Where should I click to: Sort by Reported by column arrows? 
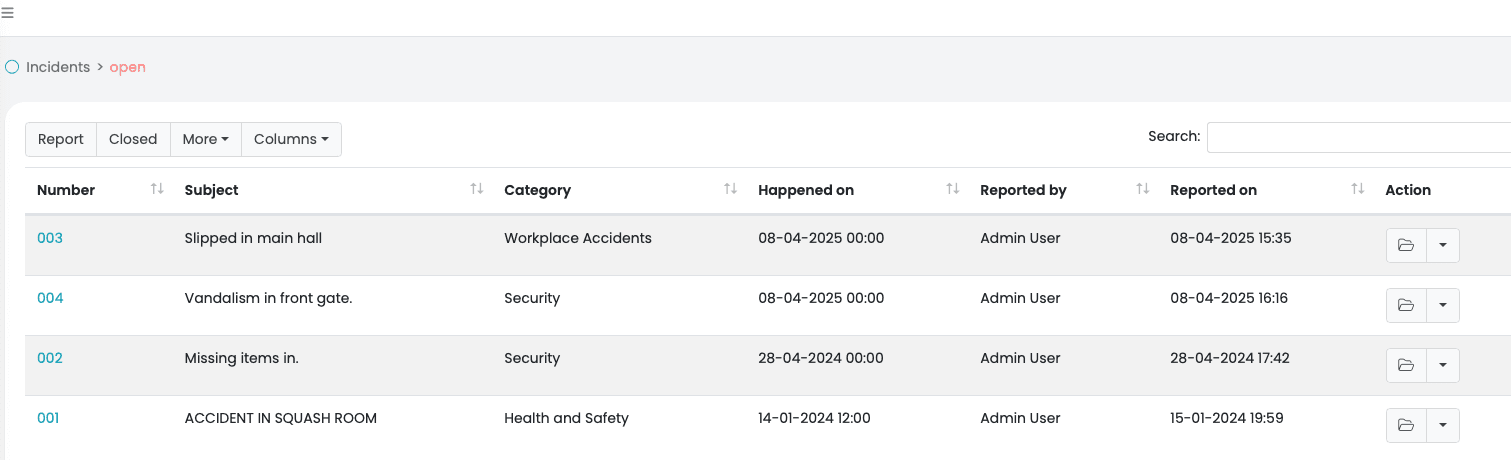(x=1143, y=189)
